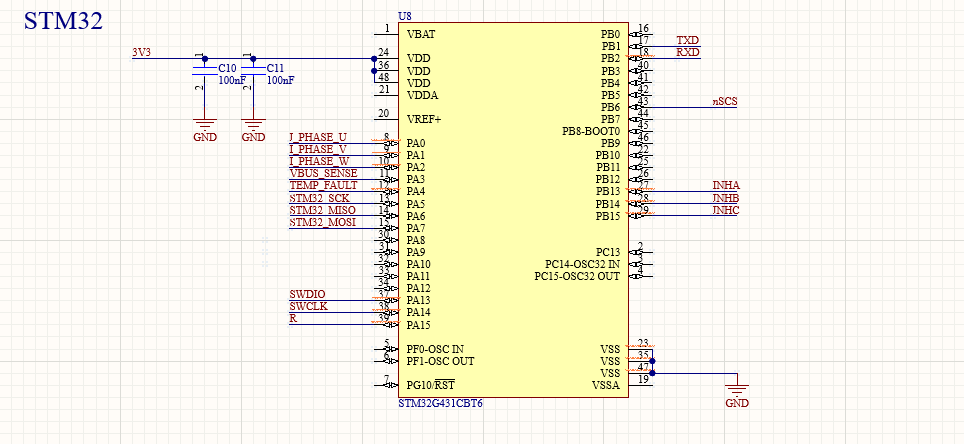Select the PF0-OSC IN pin name

[x=435, y=349]
